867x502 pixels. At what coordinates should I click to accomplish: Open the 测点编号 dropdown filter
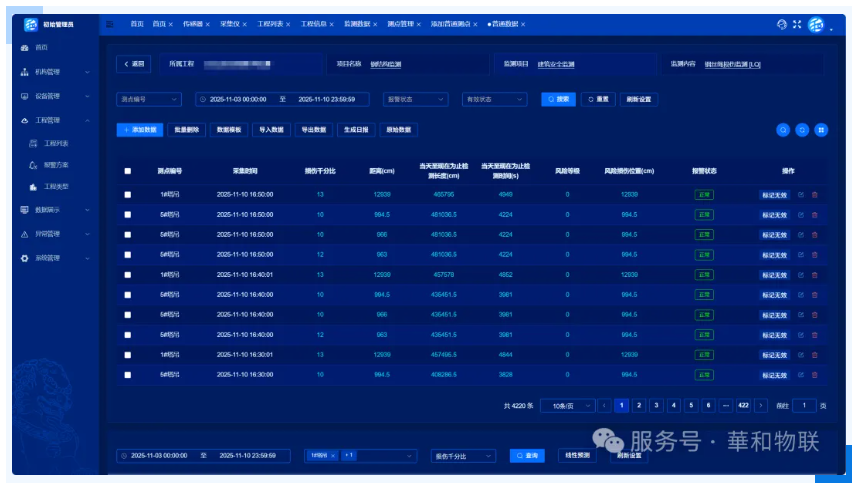(149, 100)
